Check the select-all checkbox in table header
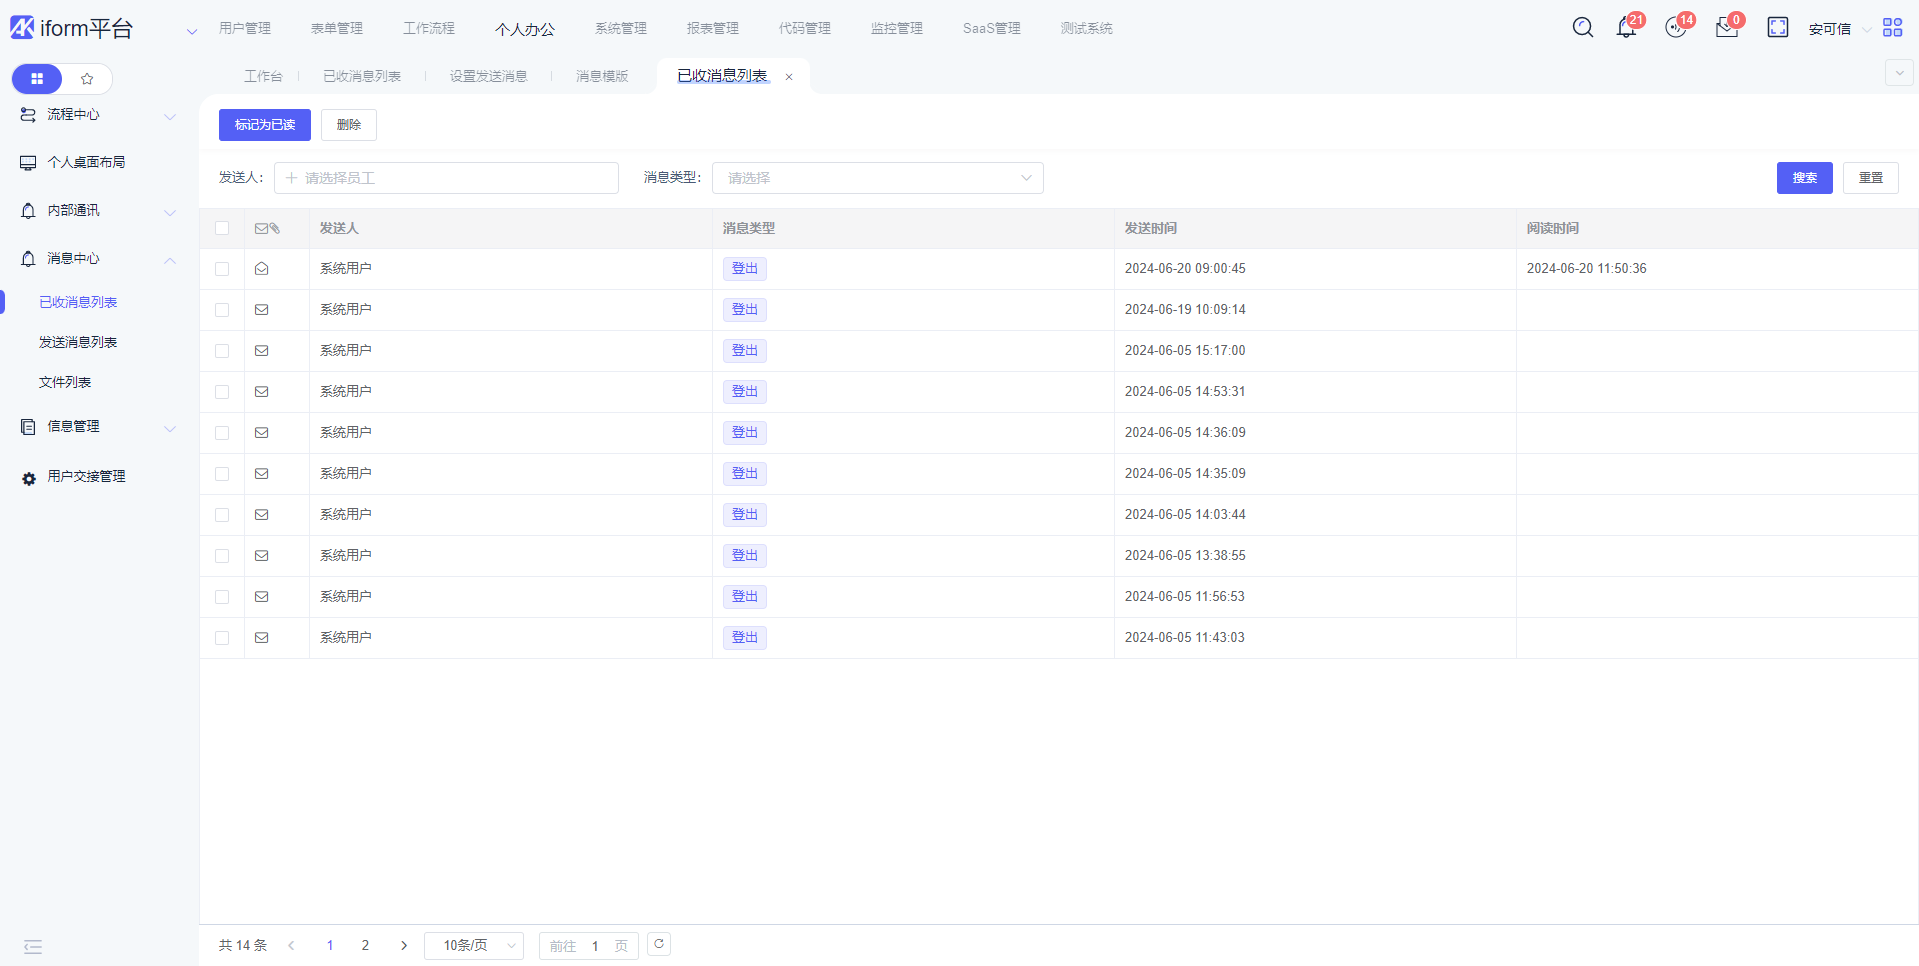Image resolution: width=1919 pixels, height=966 pixels. coord(222,228)
